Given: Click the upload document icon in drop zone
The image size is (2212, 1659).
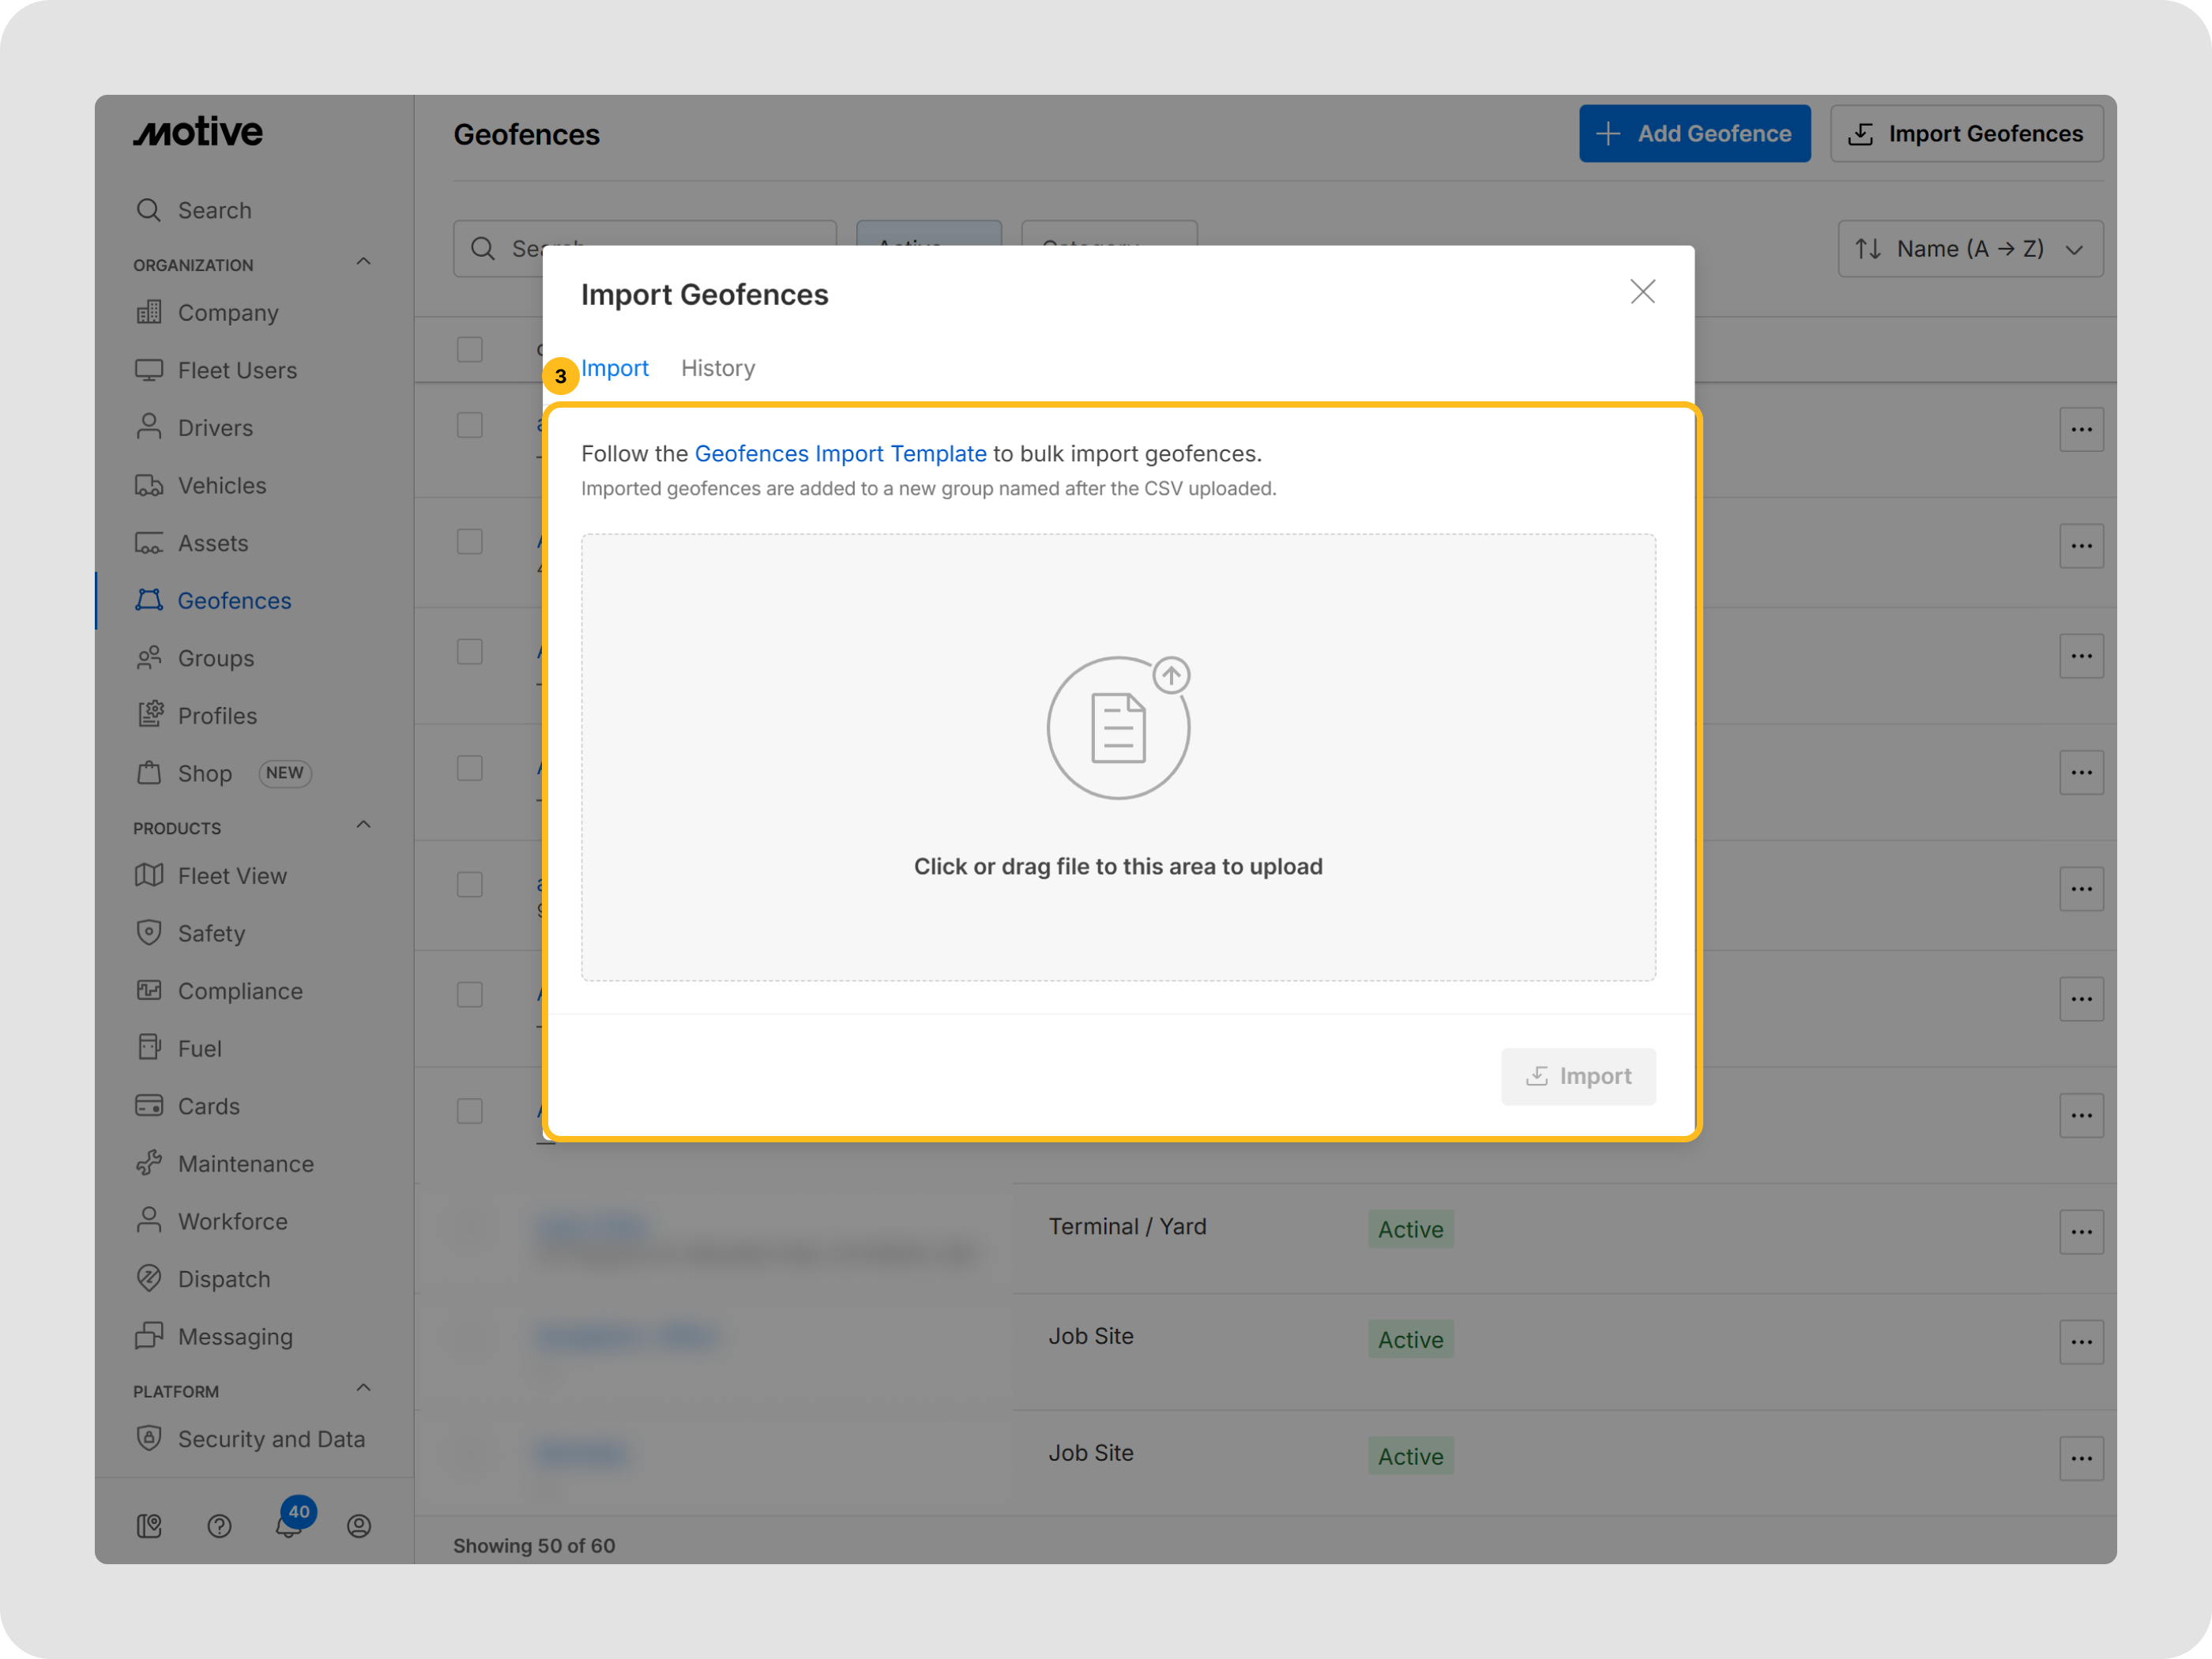Looking at the screenshot, I should 1118,727.
